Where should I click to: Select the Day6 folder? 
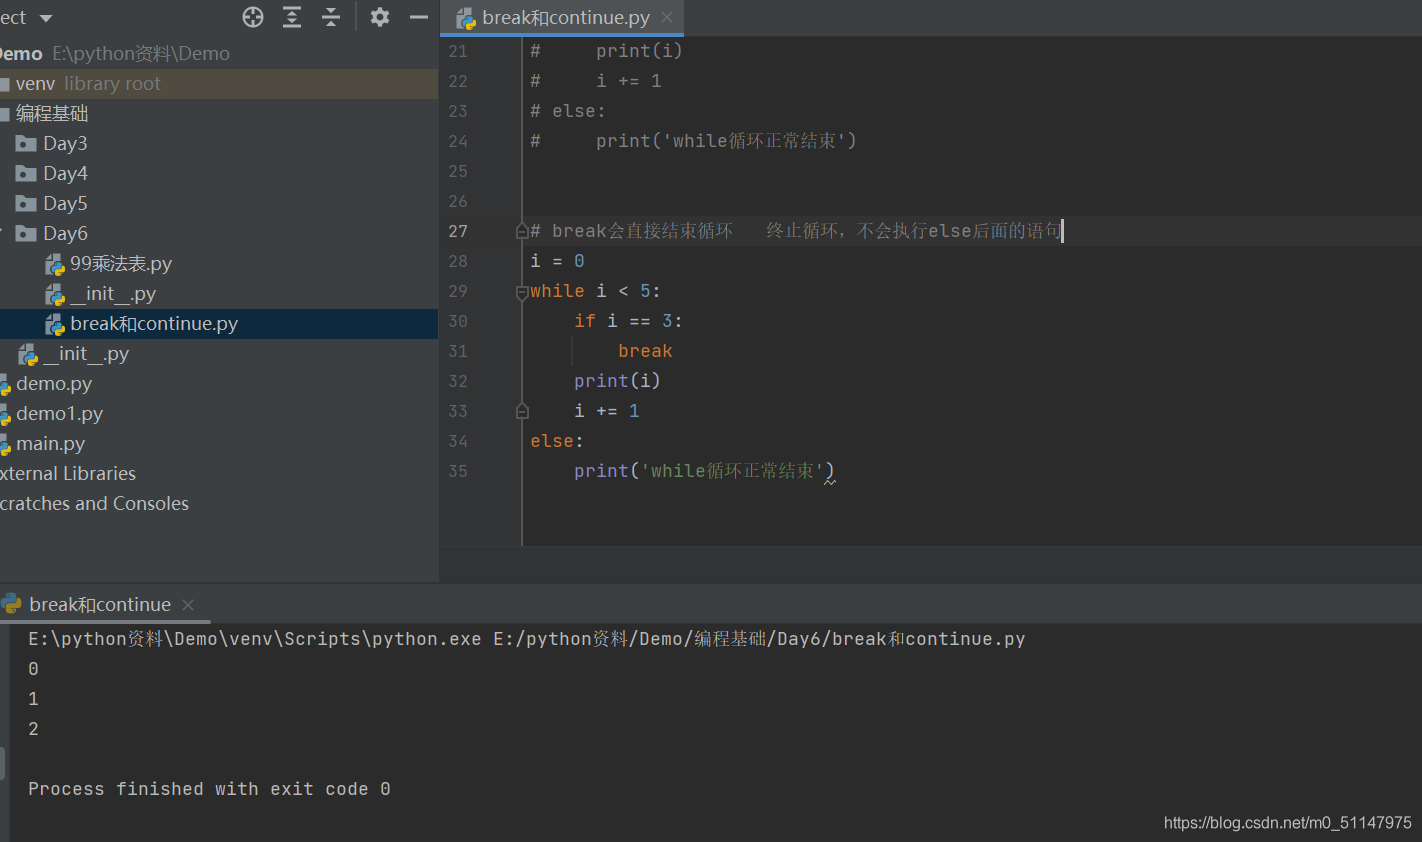click(65, 234)
